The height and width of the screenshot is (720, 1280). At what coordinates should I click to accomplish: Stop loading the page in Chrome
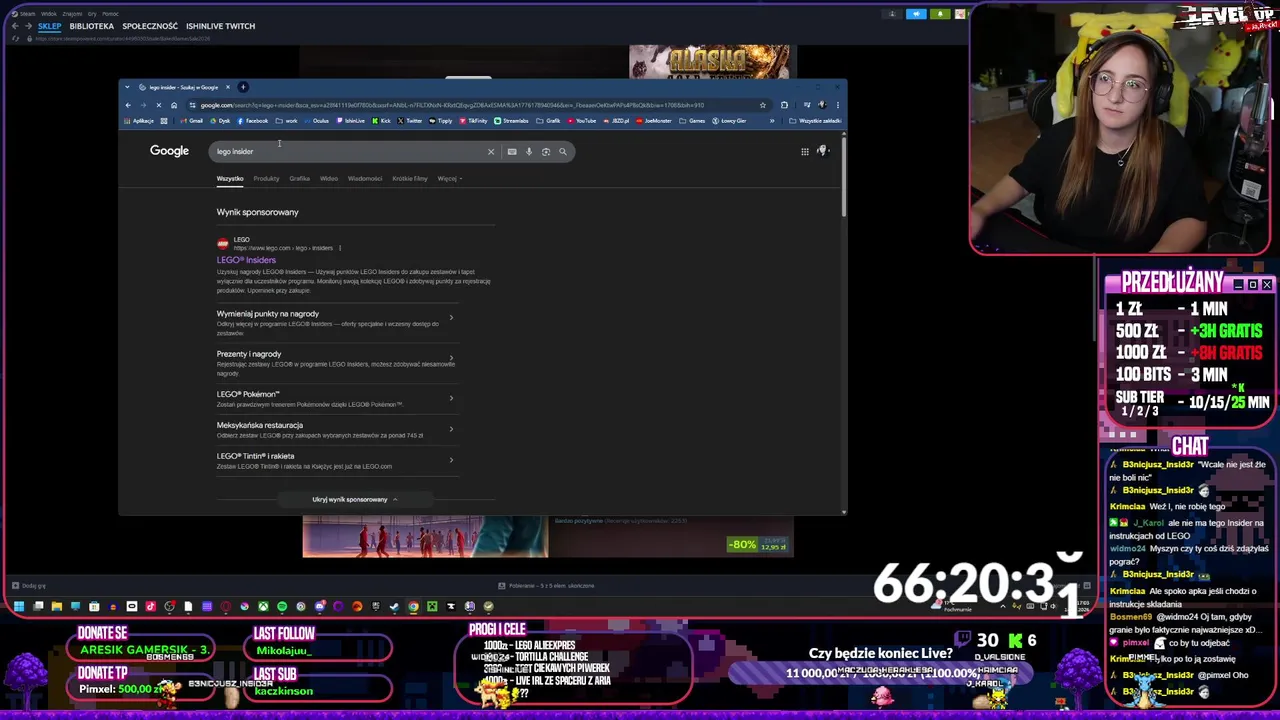point(159,105)
